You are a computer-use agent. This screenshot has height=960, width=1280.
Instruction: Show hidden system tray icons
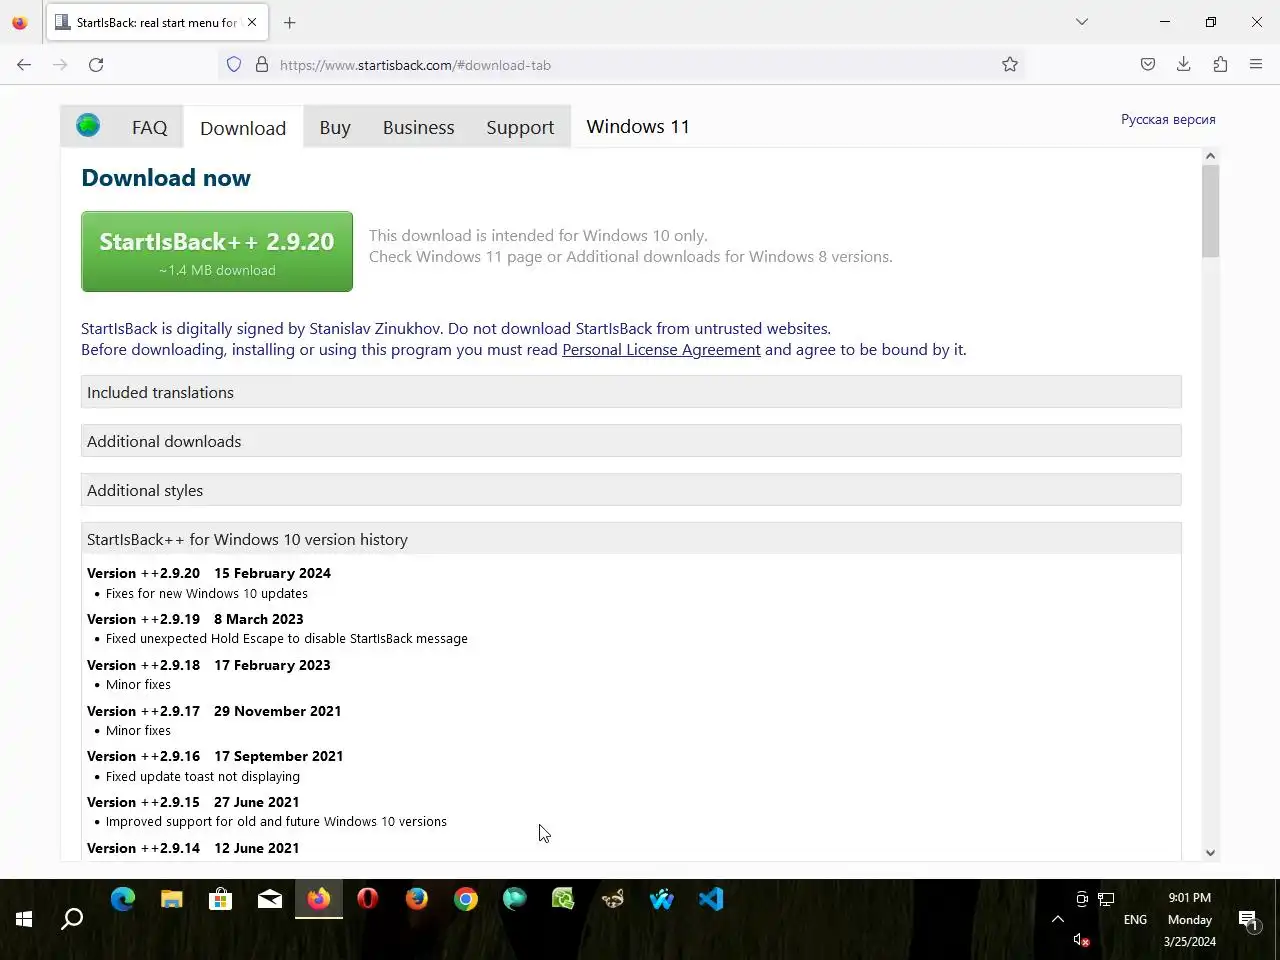tap(1058, 919)
